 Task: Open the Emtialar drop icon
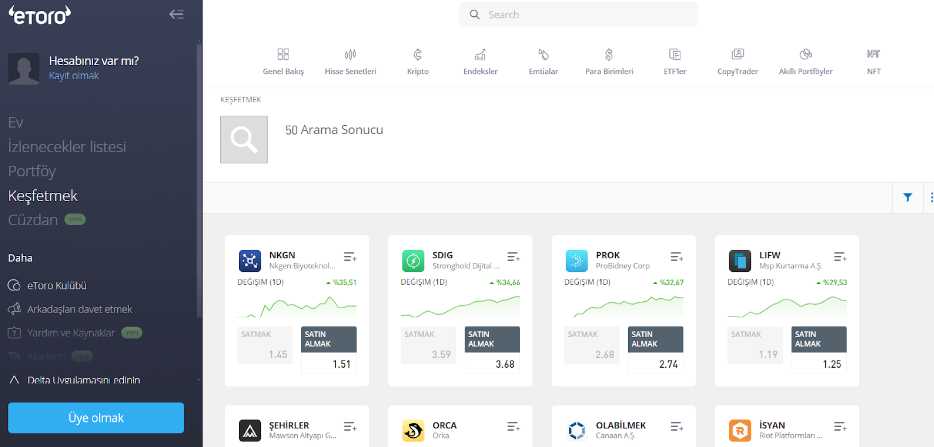(543, 55)
